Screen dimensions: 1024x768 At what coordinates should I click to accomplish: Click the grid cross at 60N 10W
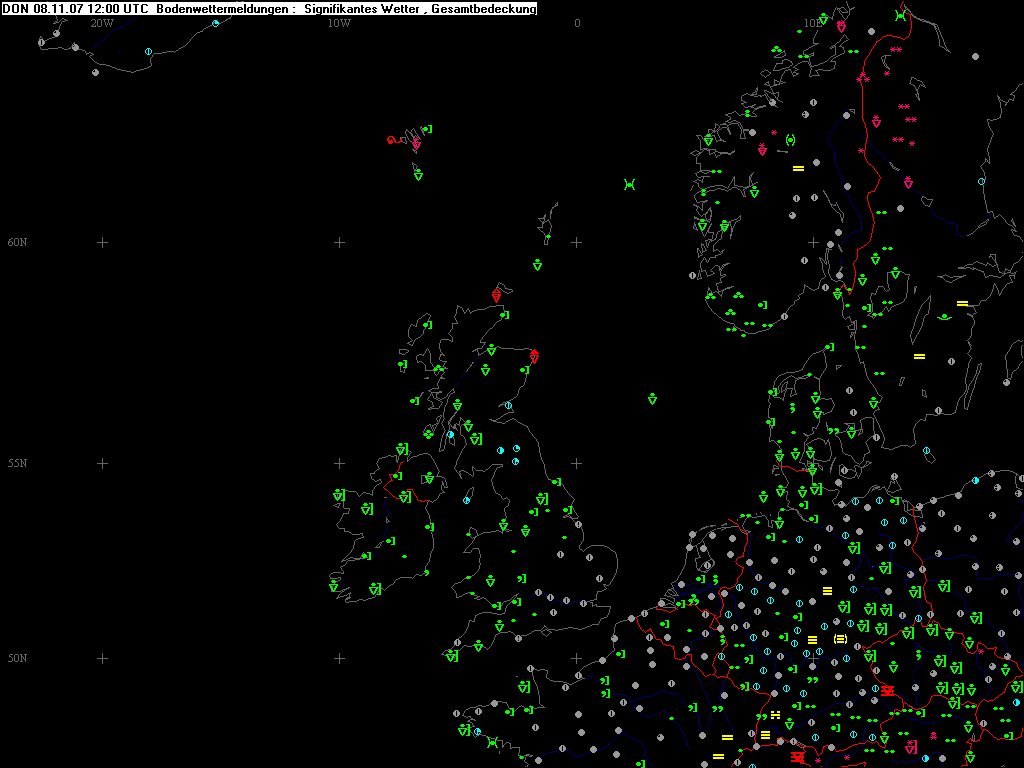point(339,242)
